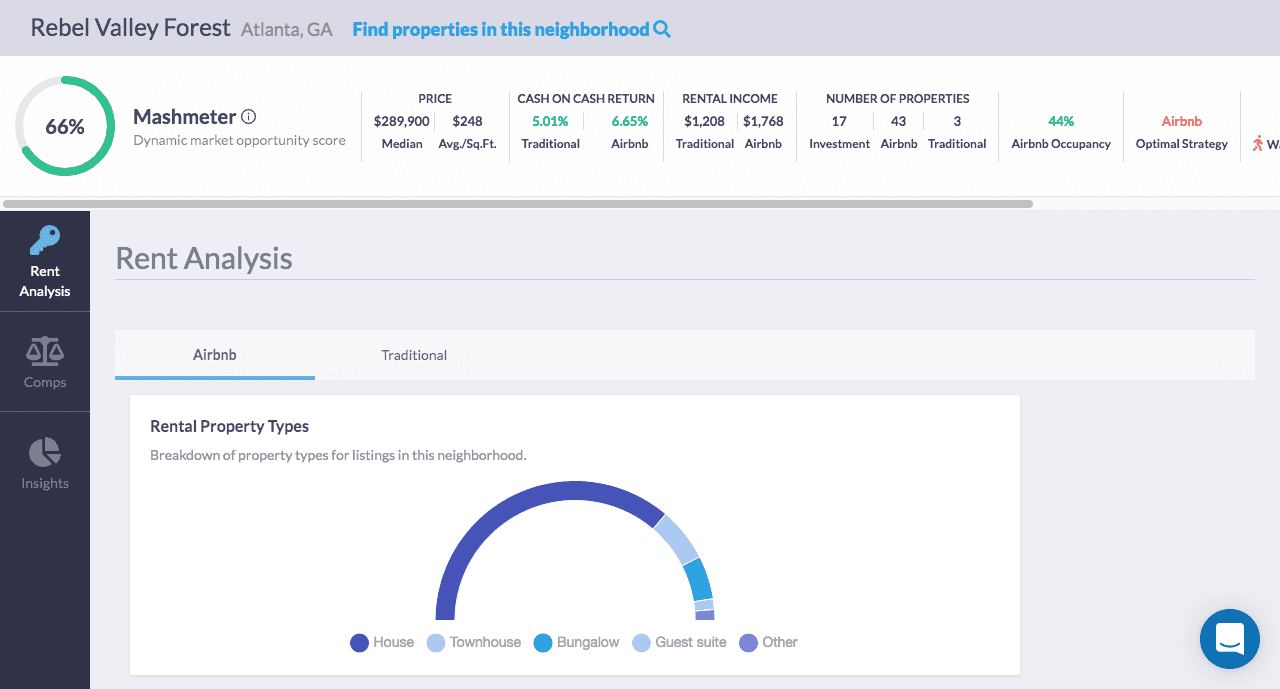Screen dimensions: 1280x689
Task: Select the Airbnb tab
Action: 215,354
